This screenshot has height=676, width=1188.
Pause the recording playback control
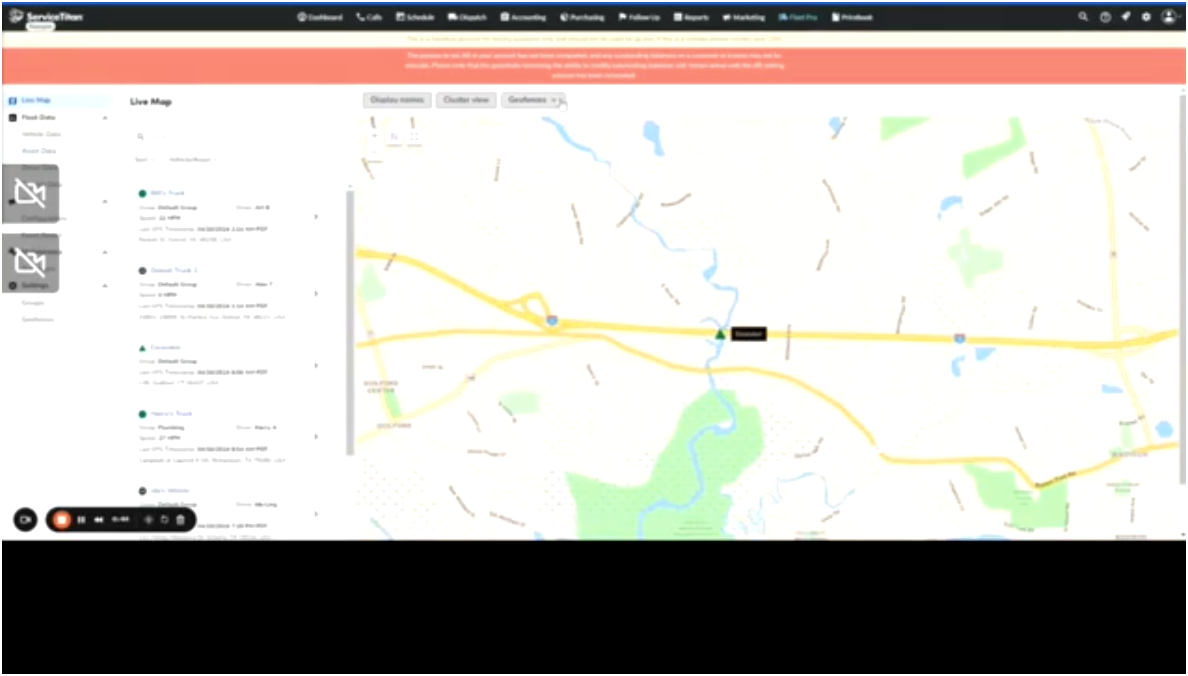pos(80,519)
